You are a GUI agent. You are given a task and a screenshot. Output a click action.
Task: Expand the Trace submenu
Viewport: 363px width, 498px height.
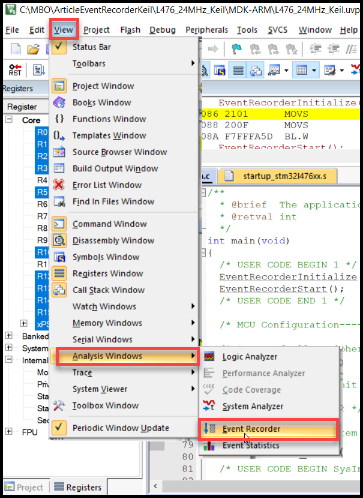point(123,372)
